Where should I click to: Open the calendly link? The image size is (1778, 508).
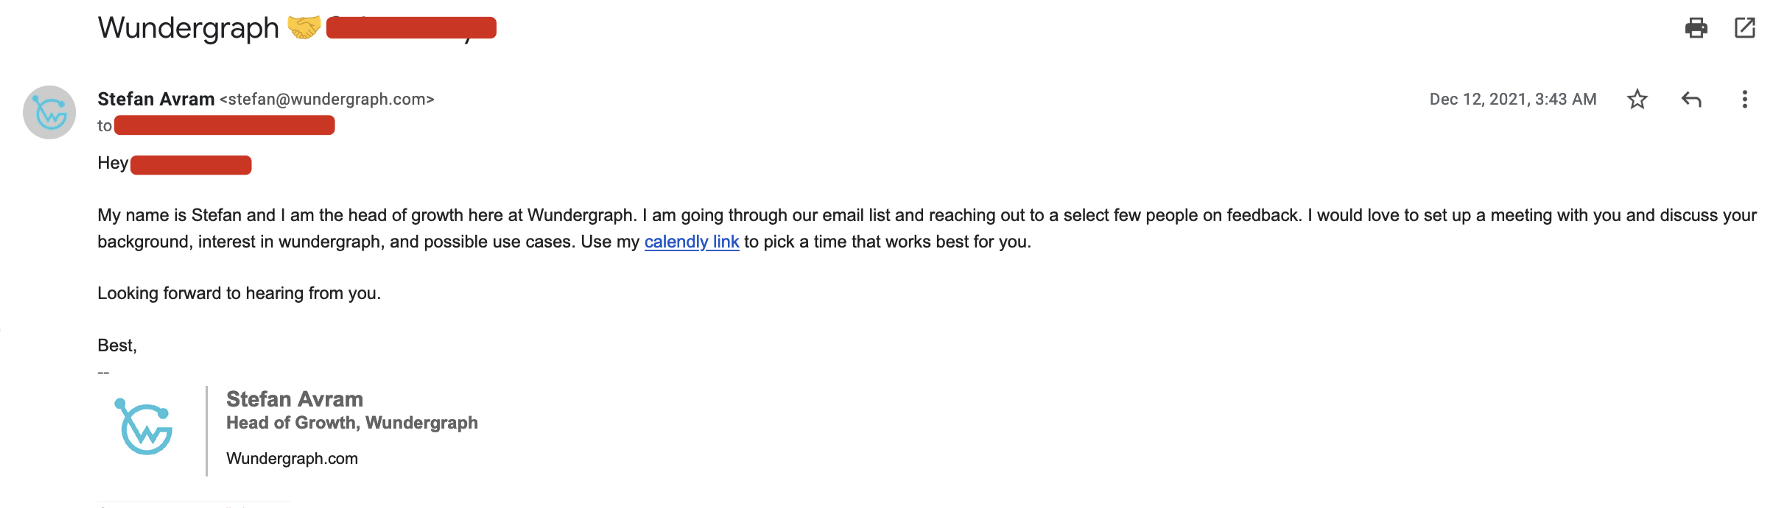click(692, 242)
